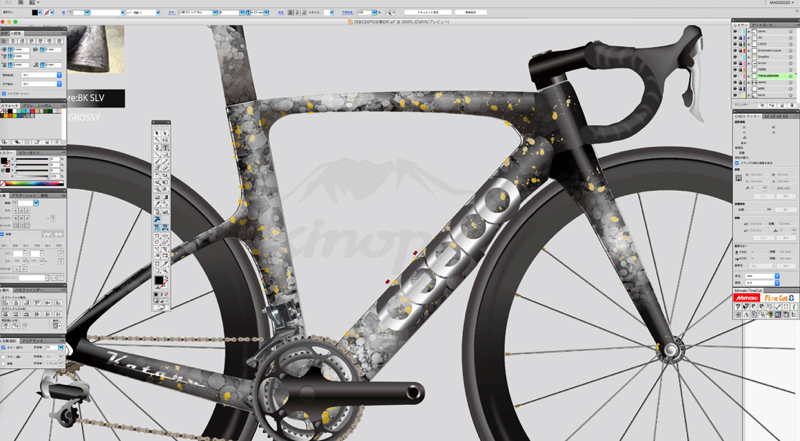Hide the green highlighted layer
Screen dimensions: 800x441
click(x=735, y=76)
